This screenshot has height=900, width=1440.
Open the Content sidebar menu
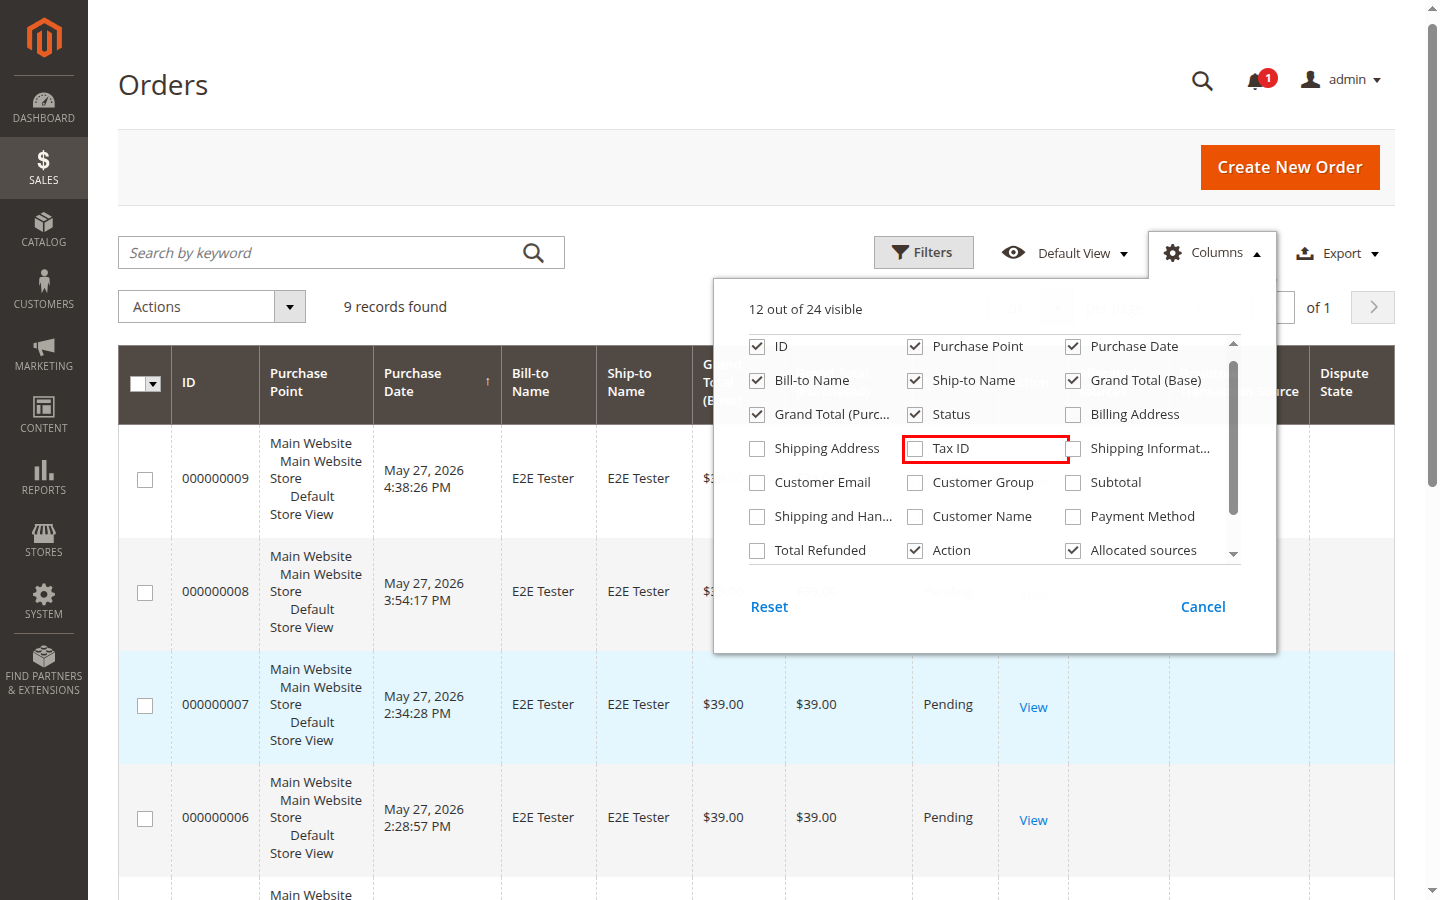pos(44,416)
